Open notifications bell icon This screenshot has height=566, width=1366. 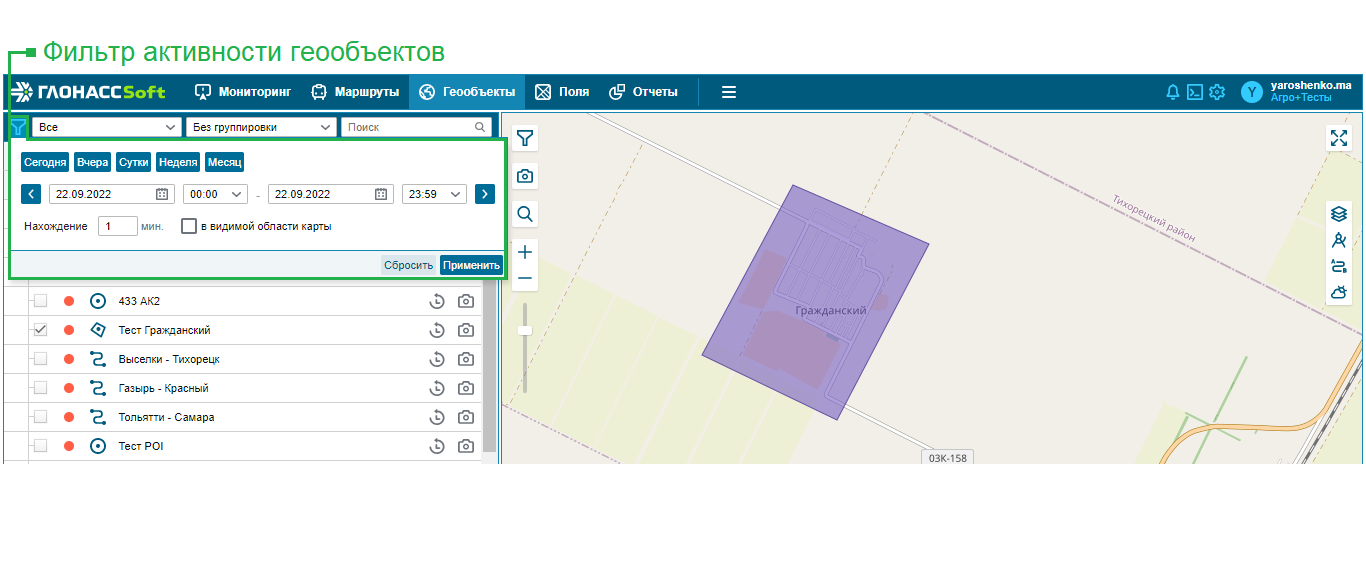click(x=1173, y=92)
